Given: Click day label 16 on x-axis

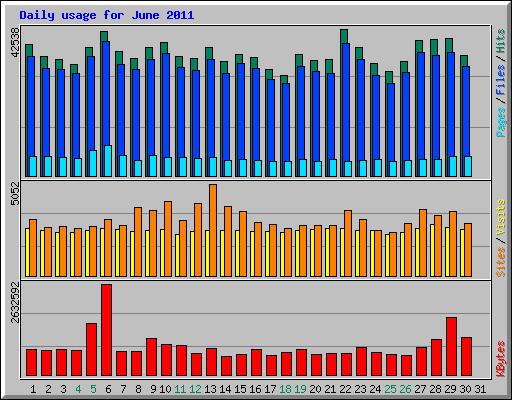Looking at the screenshot, I should tap(255, 389).
